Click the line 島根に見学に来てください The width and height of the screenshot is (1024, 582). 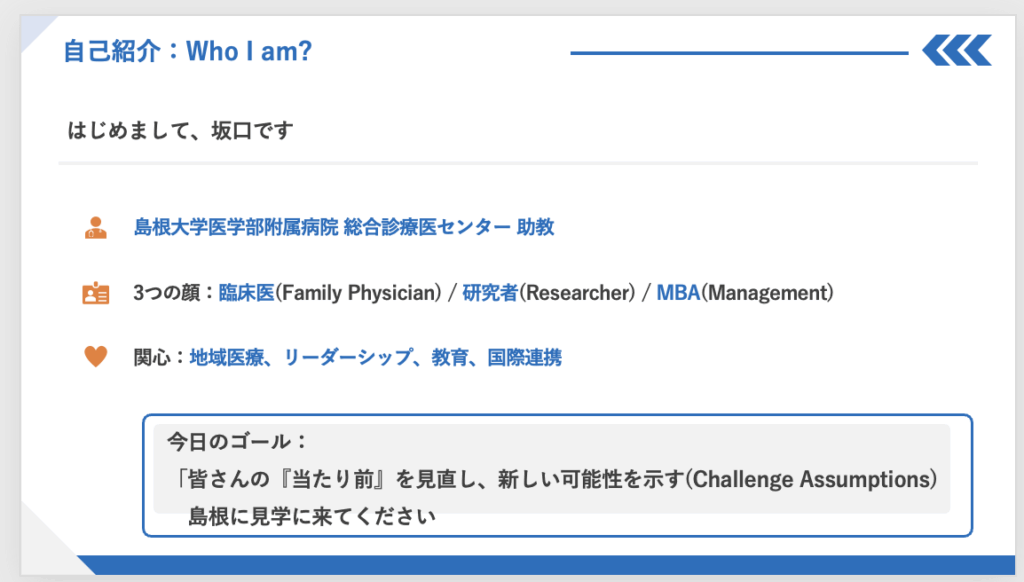(312, 518)
